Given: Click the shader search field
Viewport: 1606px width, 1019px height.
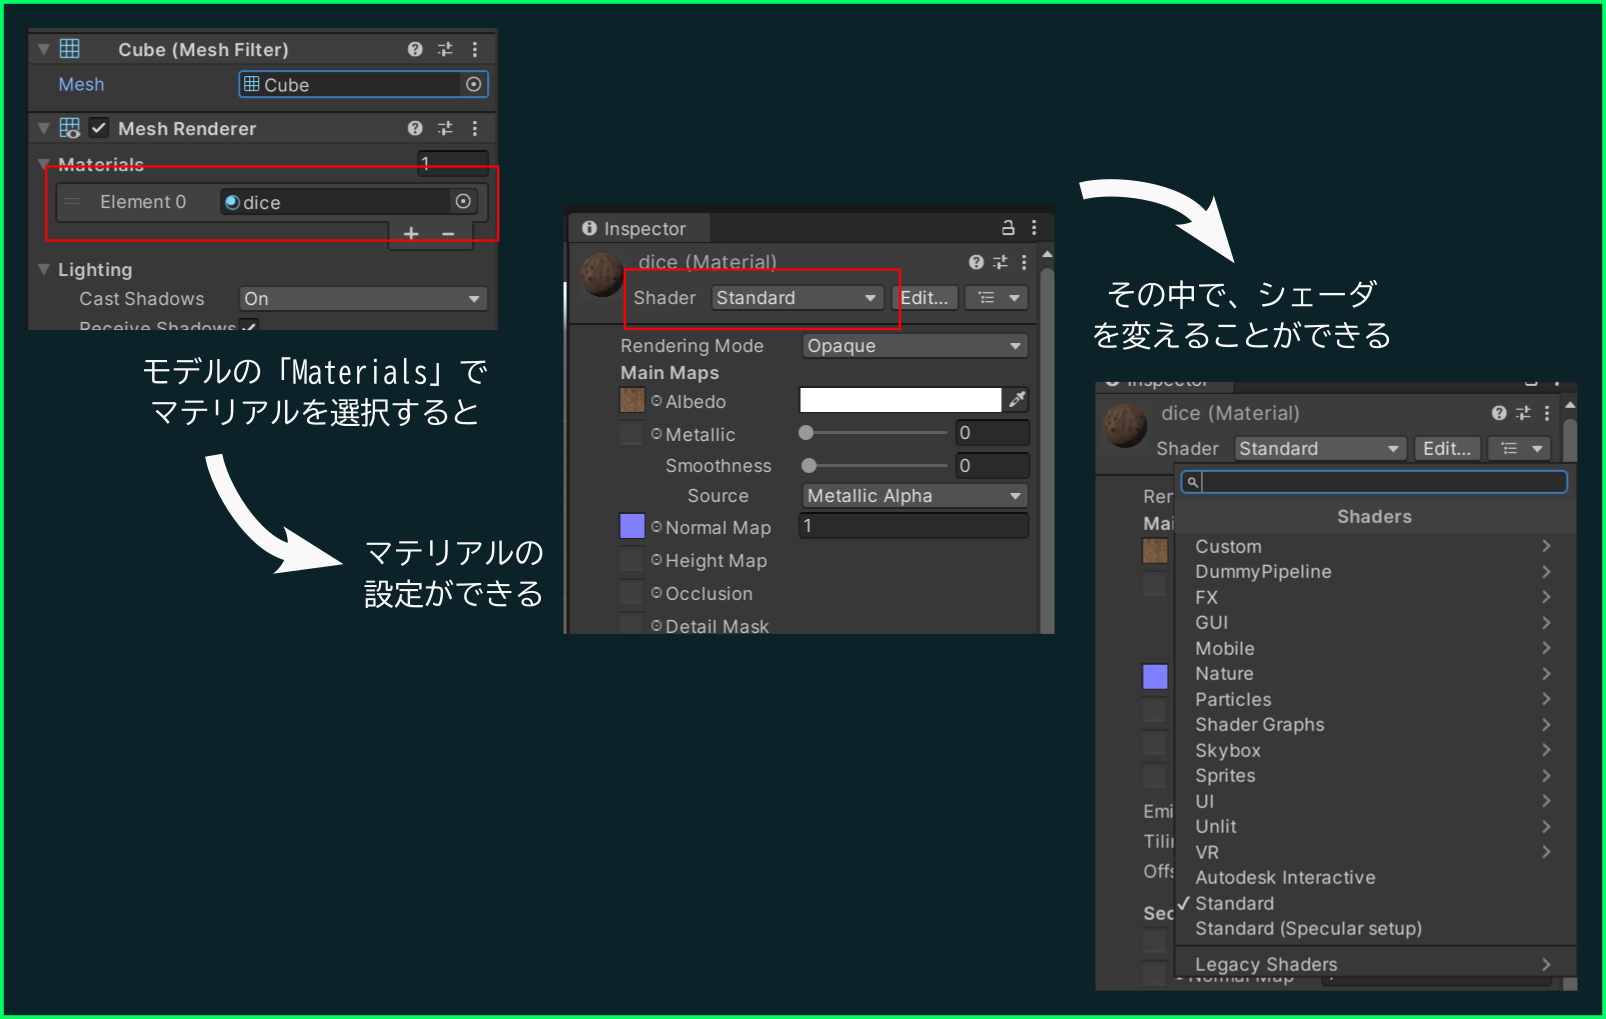Looking at the screenshot, I should [1374, 482].
